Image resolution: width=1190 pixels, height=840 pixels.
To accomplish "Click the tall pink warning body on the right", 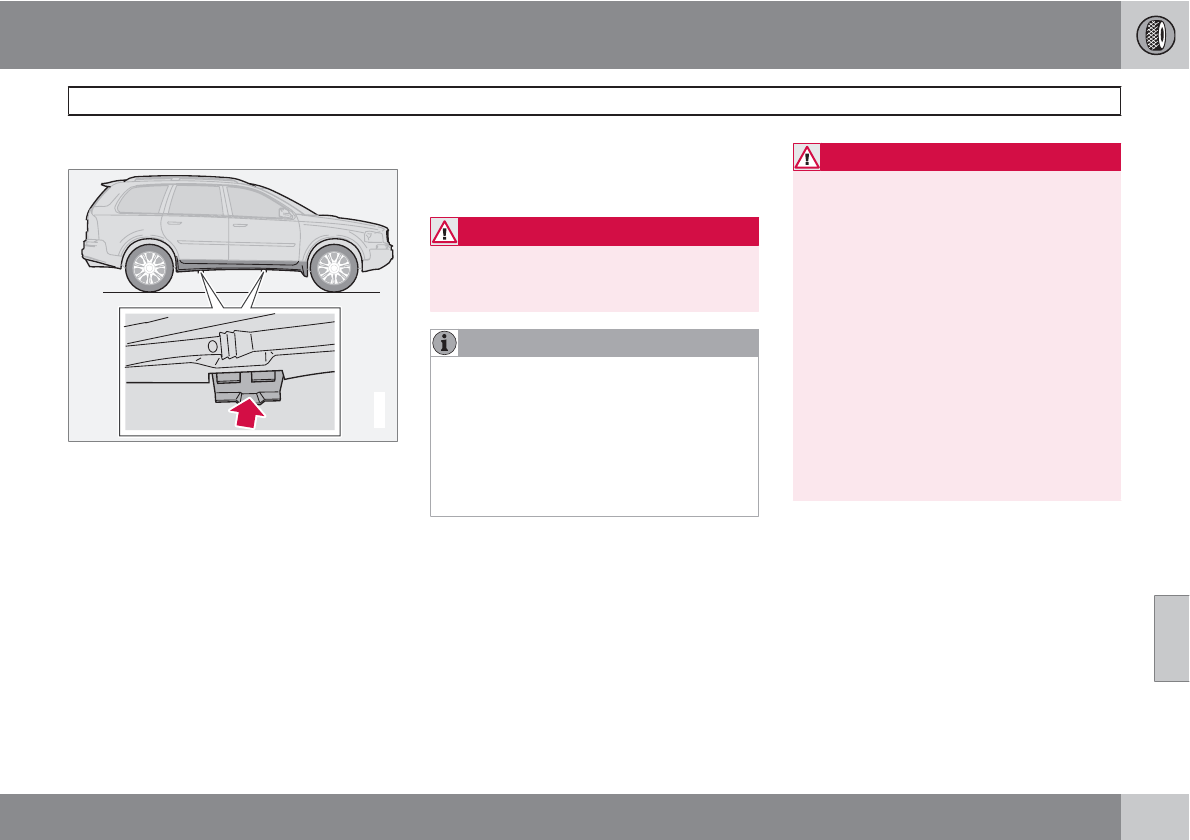I will point(956,335).
